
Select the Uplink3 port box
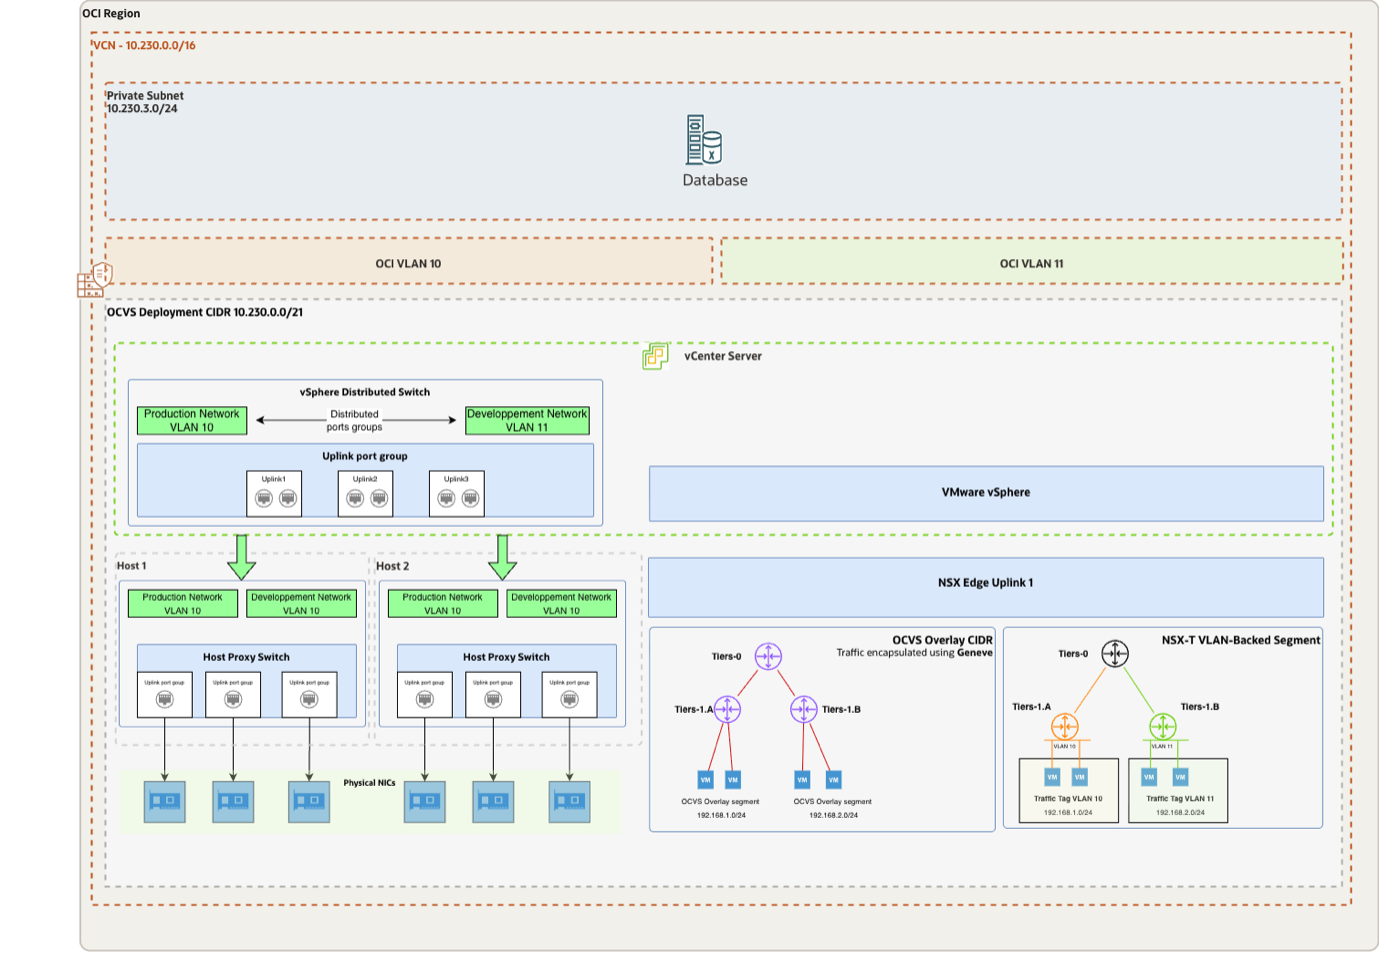pyautogui.click(x=457, y=493)
